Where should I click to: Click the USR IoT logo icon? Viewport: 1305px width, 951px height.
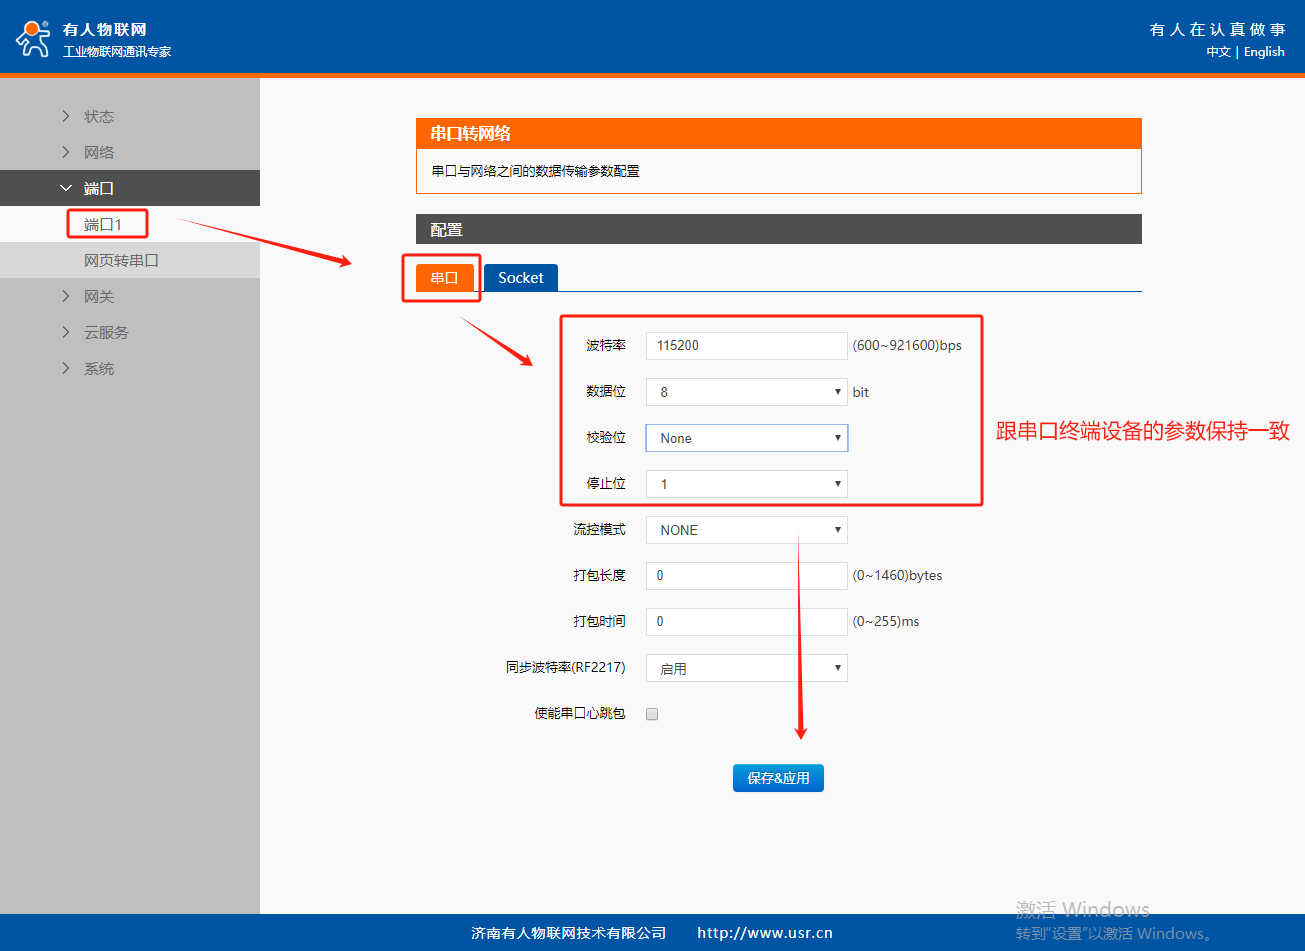pos(32,38)
